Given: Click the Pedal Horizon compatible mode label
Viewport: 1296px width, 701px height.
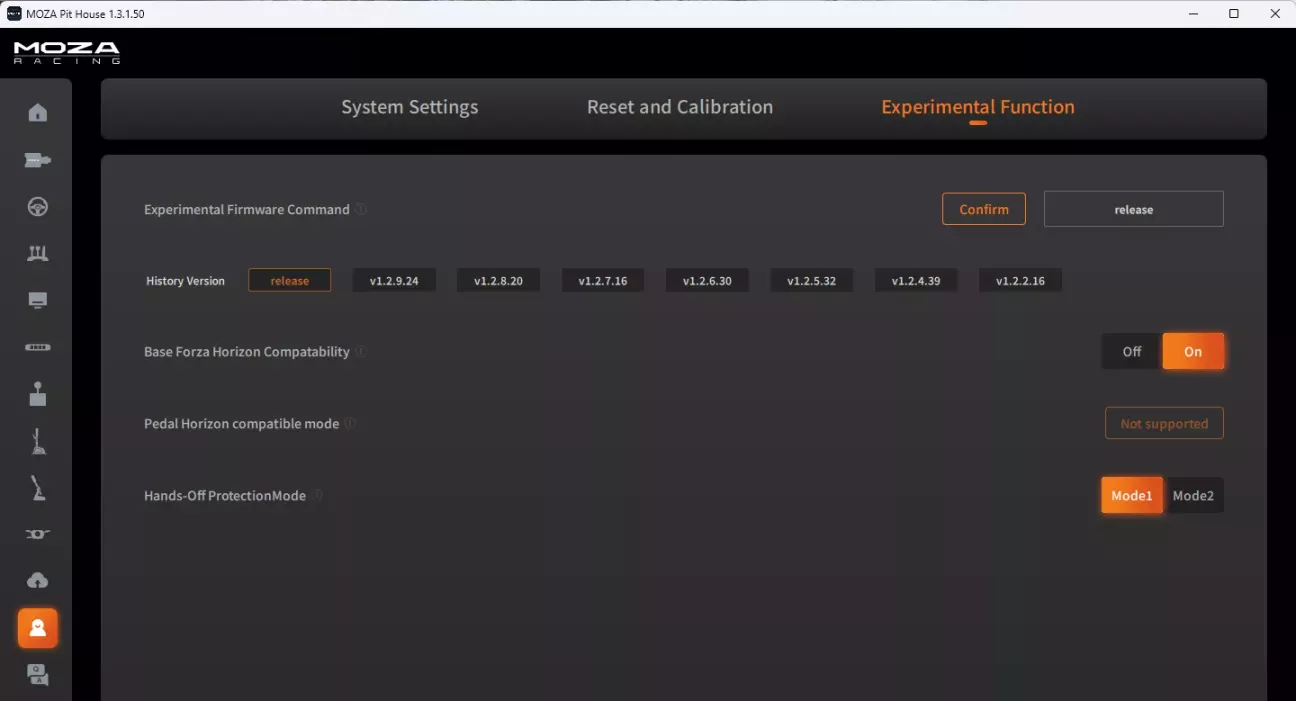Looking at the screenshot, I should pyautogui.click(x=241, y=424).
